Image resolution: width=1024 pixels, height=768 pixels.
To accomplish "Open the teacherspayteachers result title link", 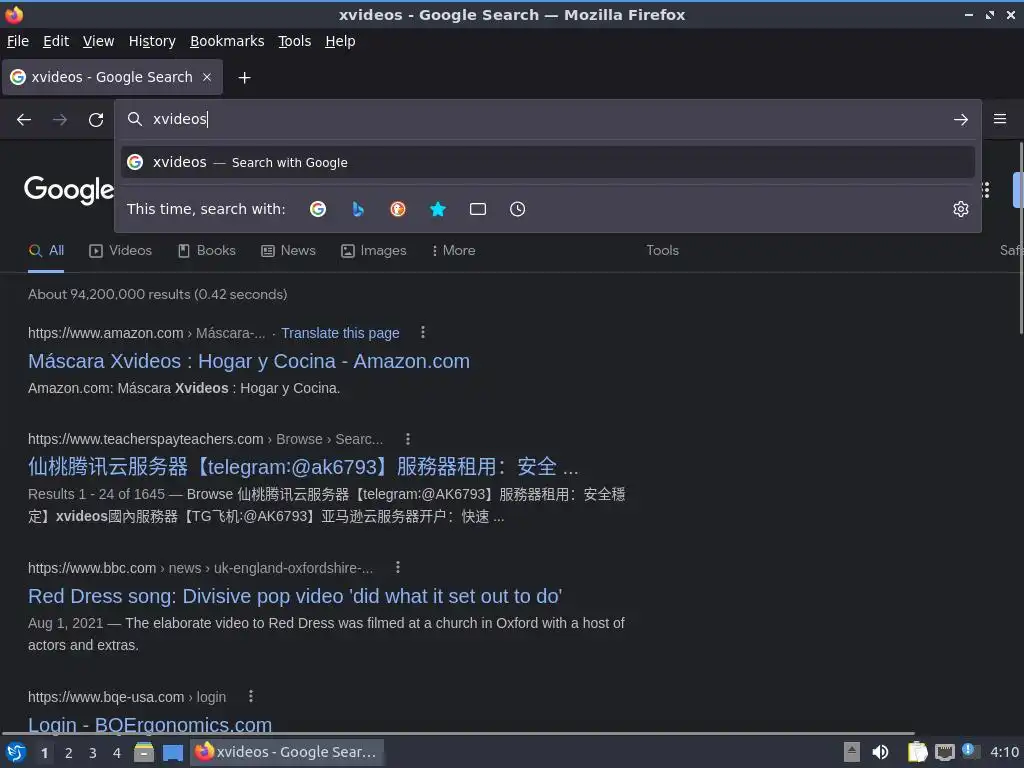I will pyautogui.click(x=303, y=467).
